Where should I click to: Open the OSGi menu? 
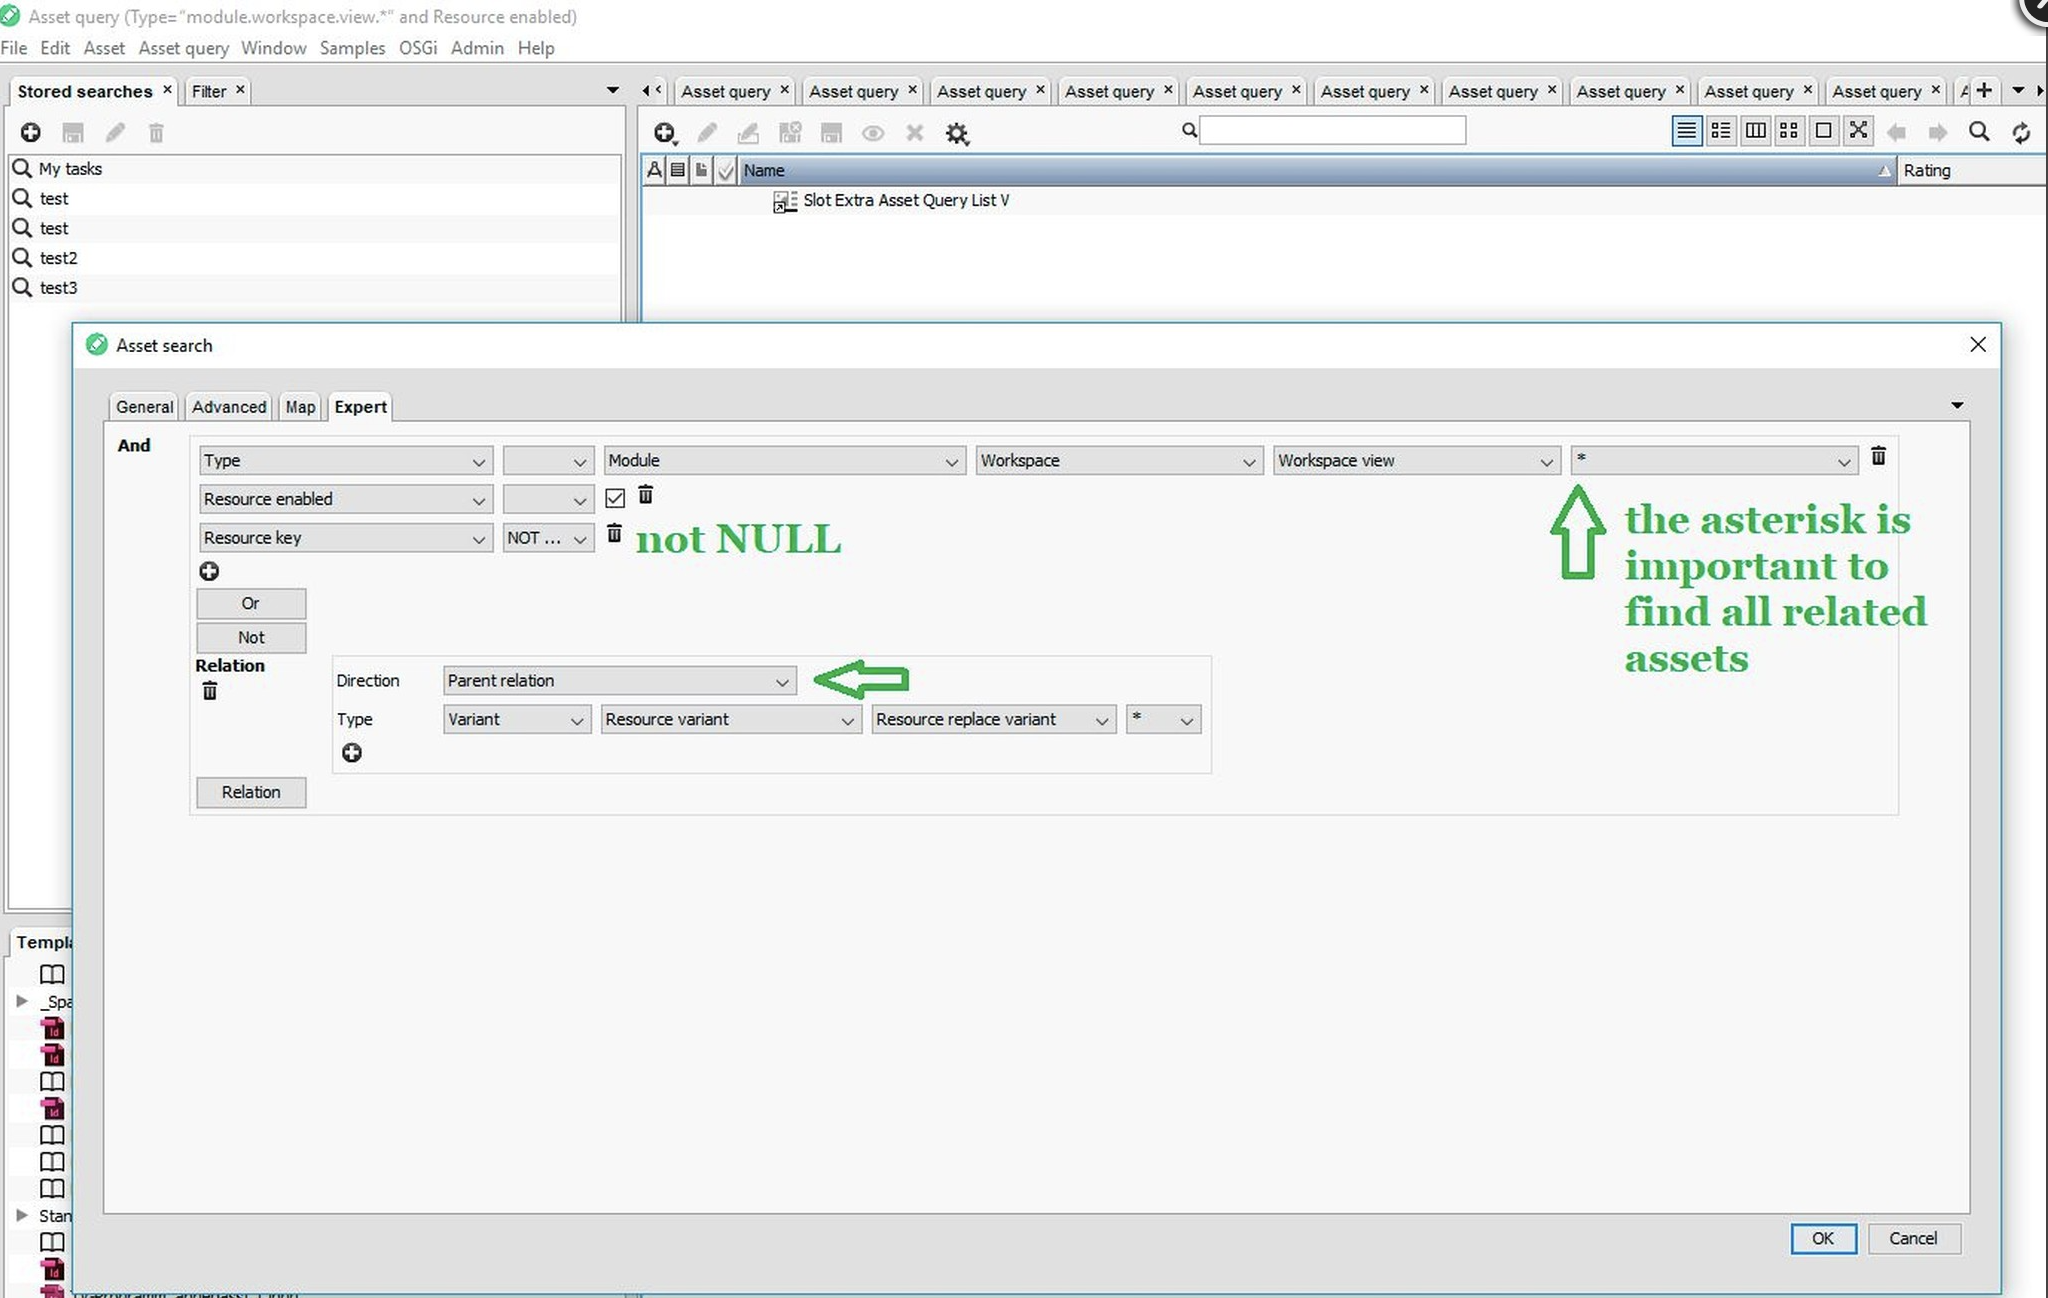417,48
